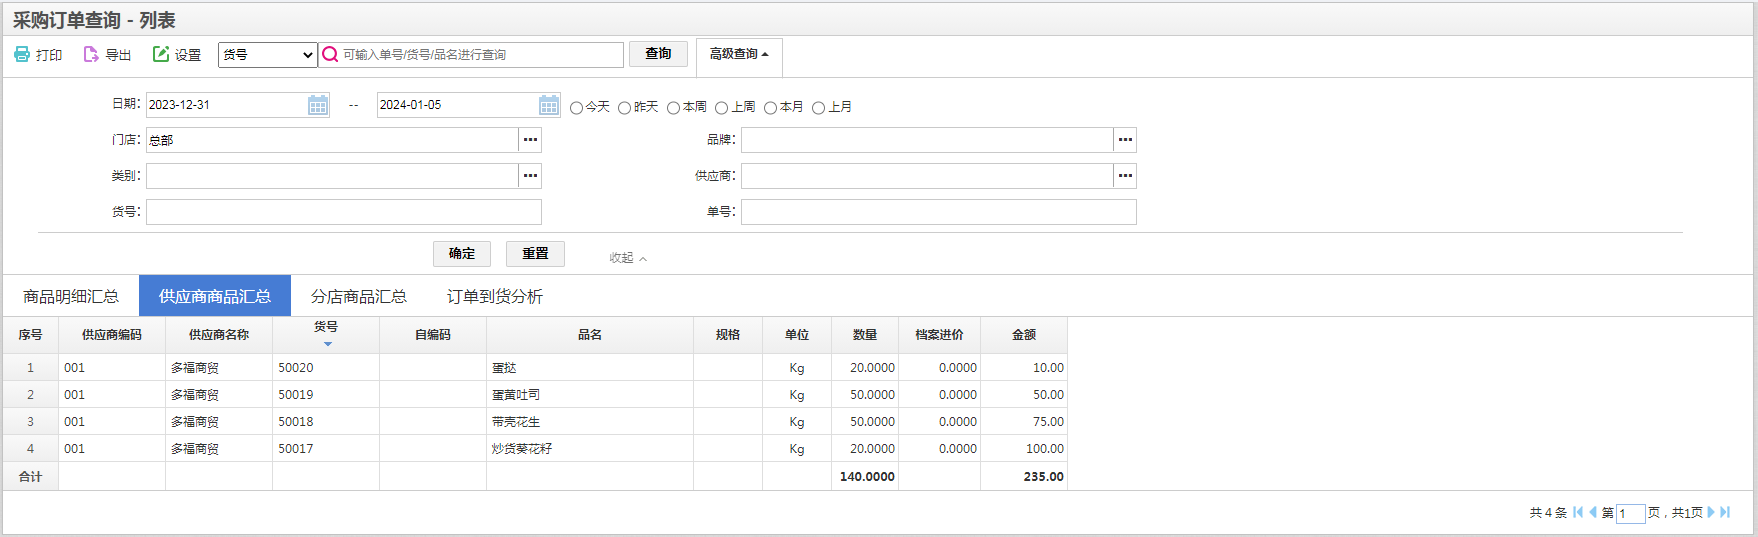This screenshot has width=1758, height=537.
Task: Switch to 商品明细汇总 tab
Action: coord(71,297)
